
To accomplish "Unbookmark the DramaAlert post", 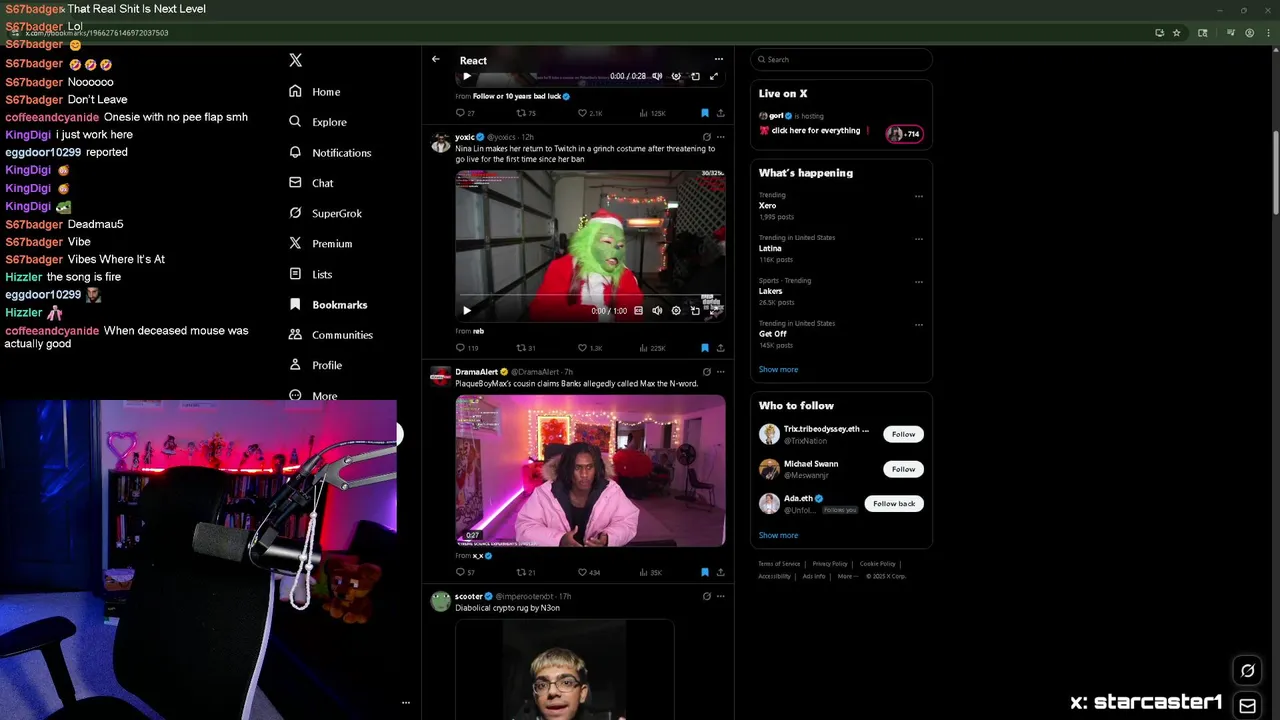I will click(x=705, y=572).
